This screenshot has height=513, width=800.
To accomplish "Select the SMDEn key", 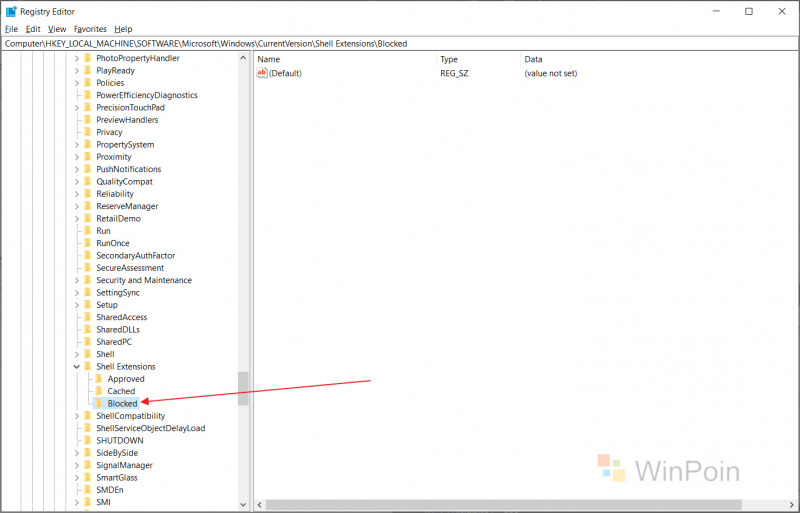I will [x=110, y=490].
